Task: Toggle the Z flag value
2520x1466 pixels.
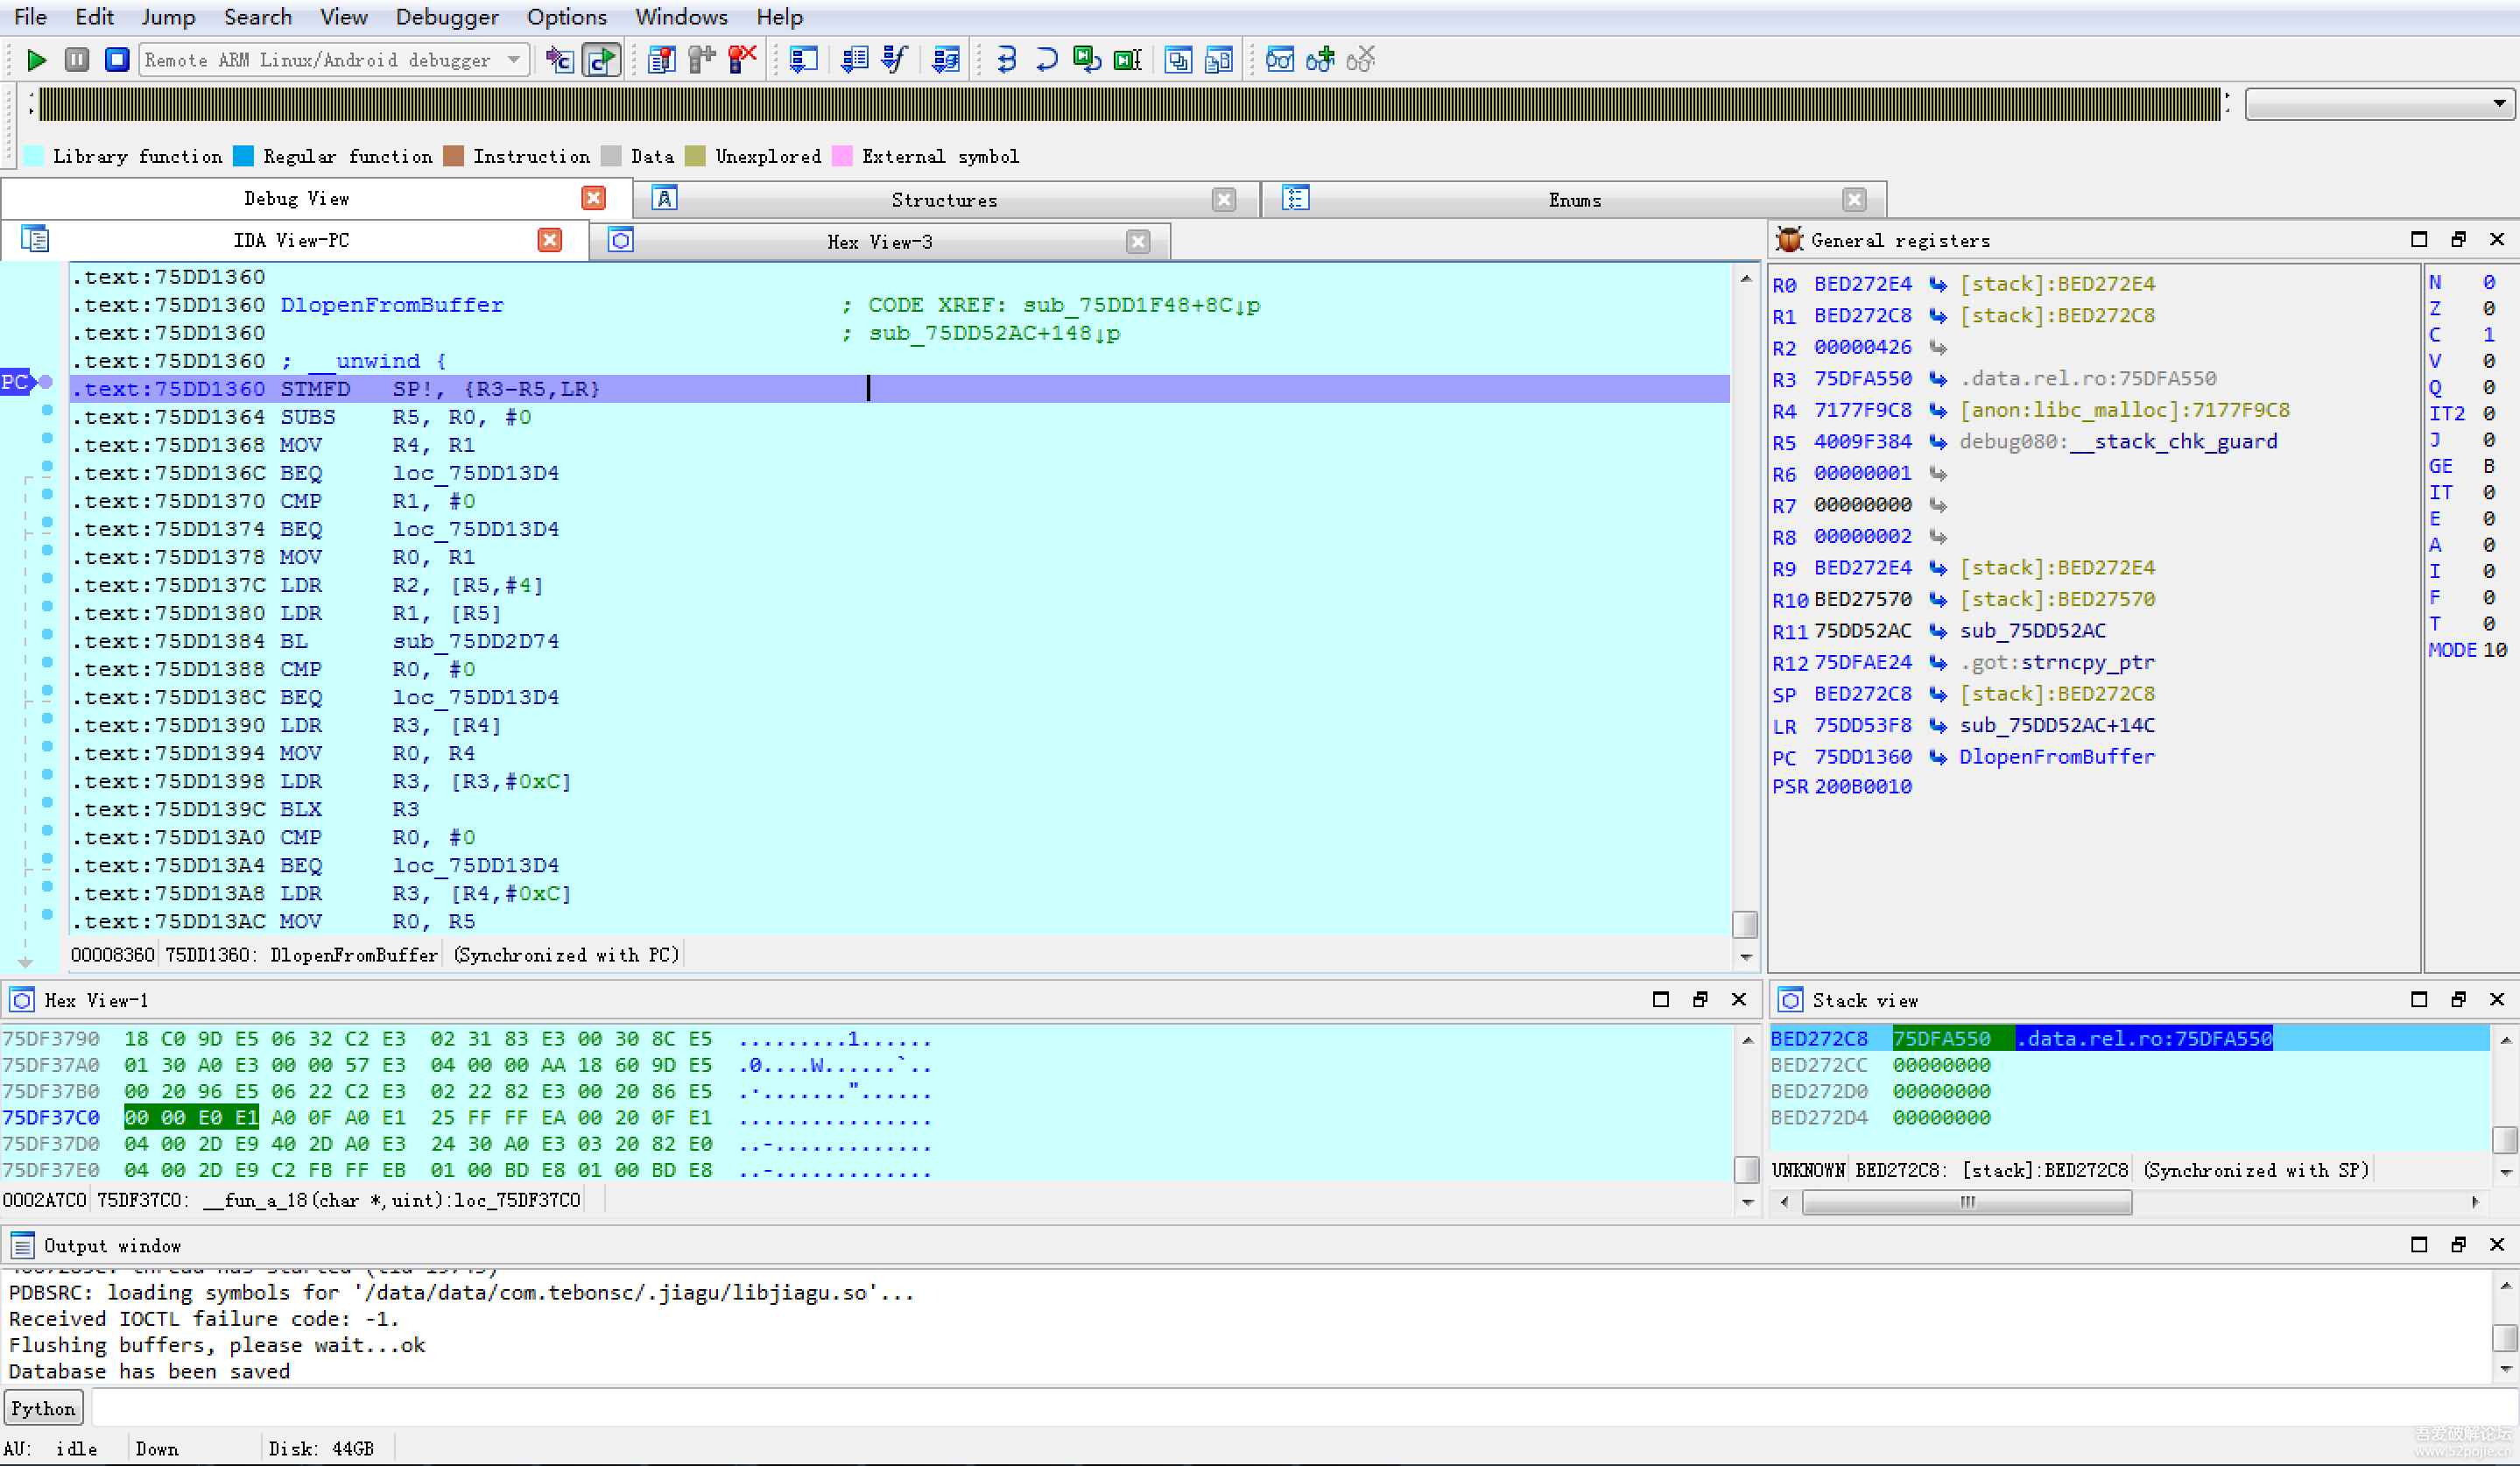Action: [x=2488, y=309]
